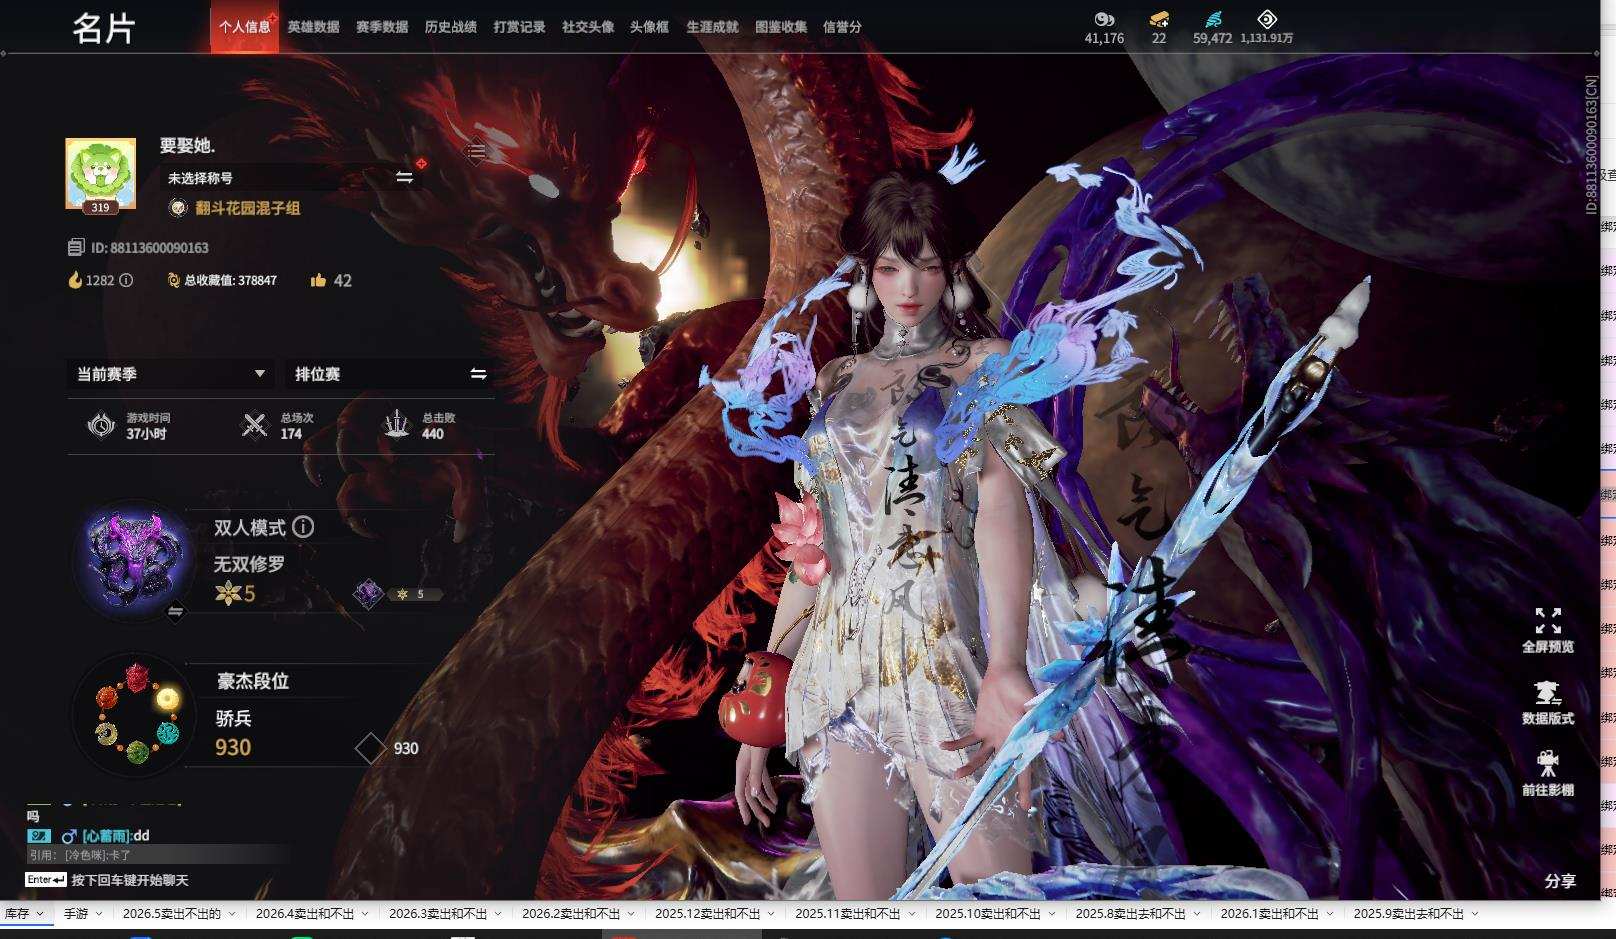Switch to the 信誉分 tab
Screen dimensions: 1616x939
[842, 27]
